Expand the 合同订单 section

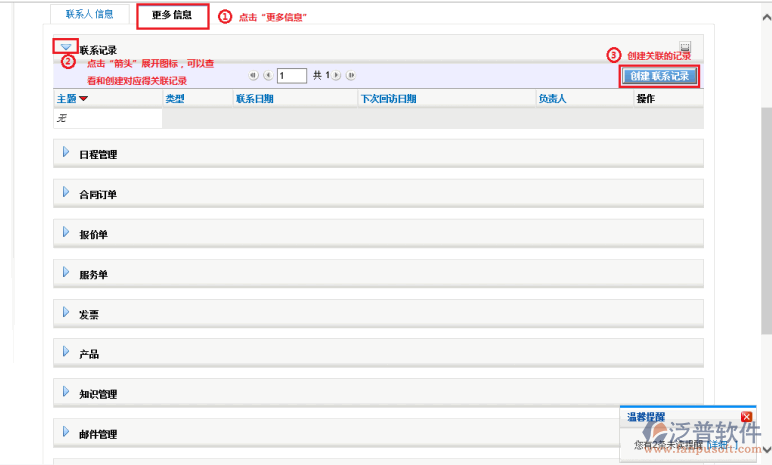[x=66, y=192]
